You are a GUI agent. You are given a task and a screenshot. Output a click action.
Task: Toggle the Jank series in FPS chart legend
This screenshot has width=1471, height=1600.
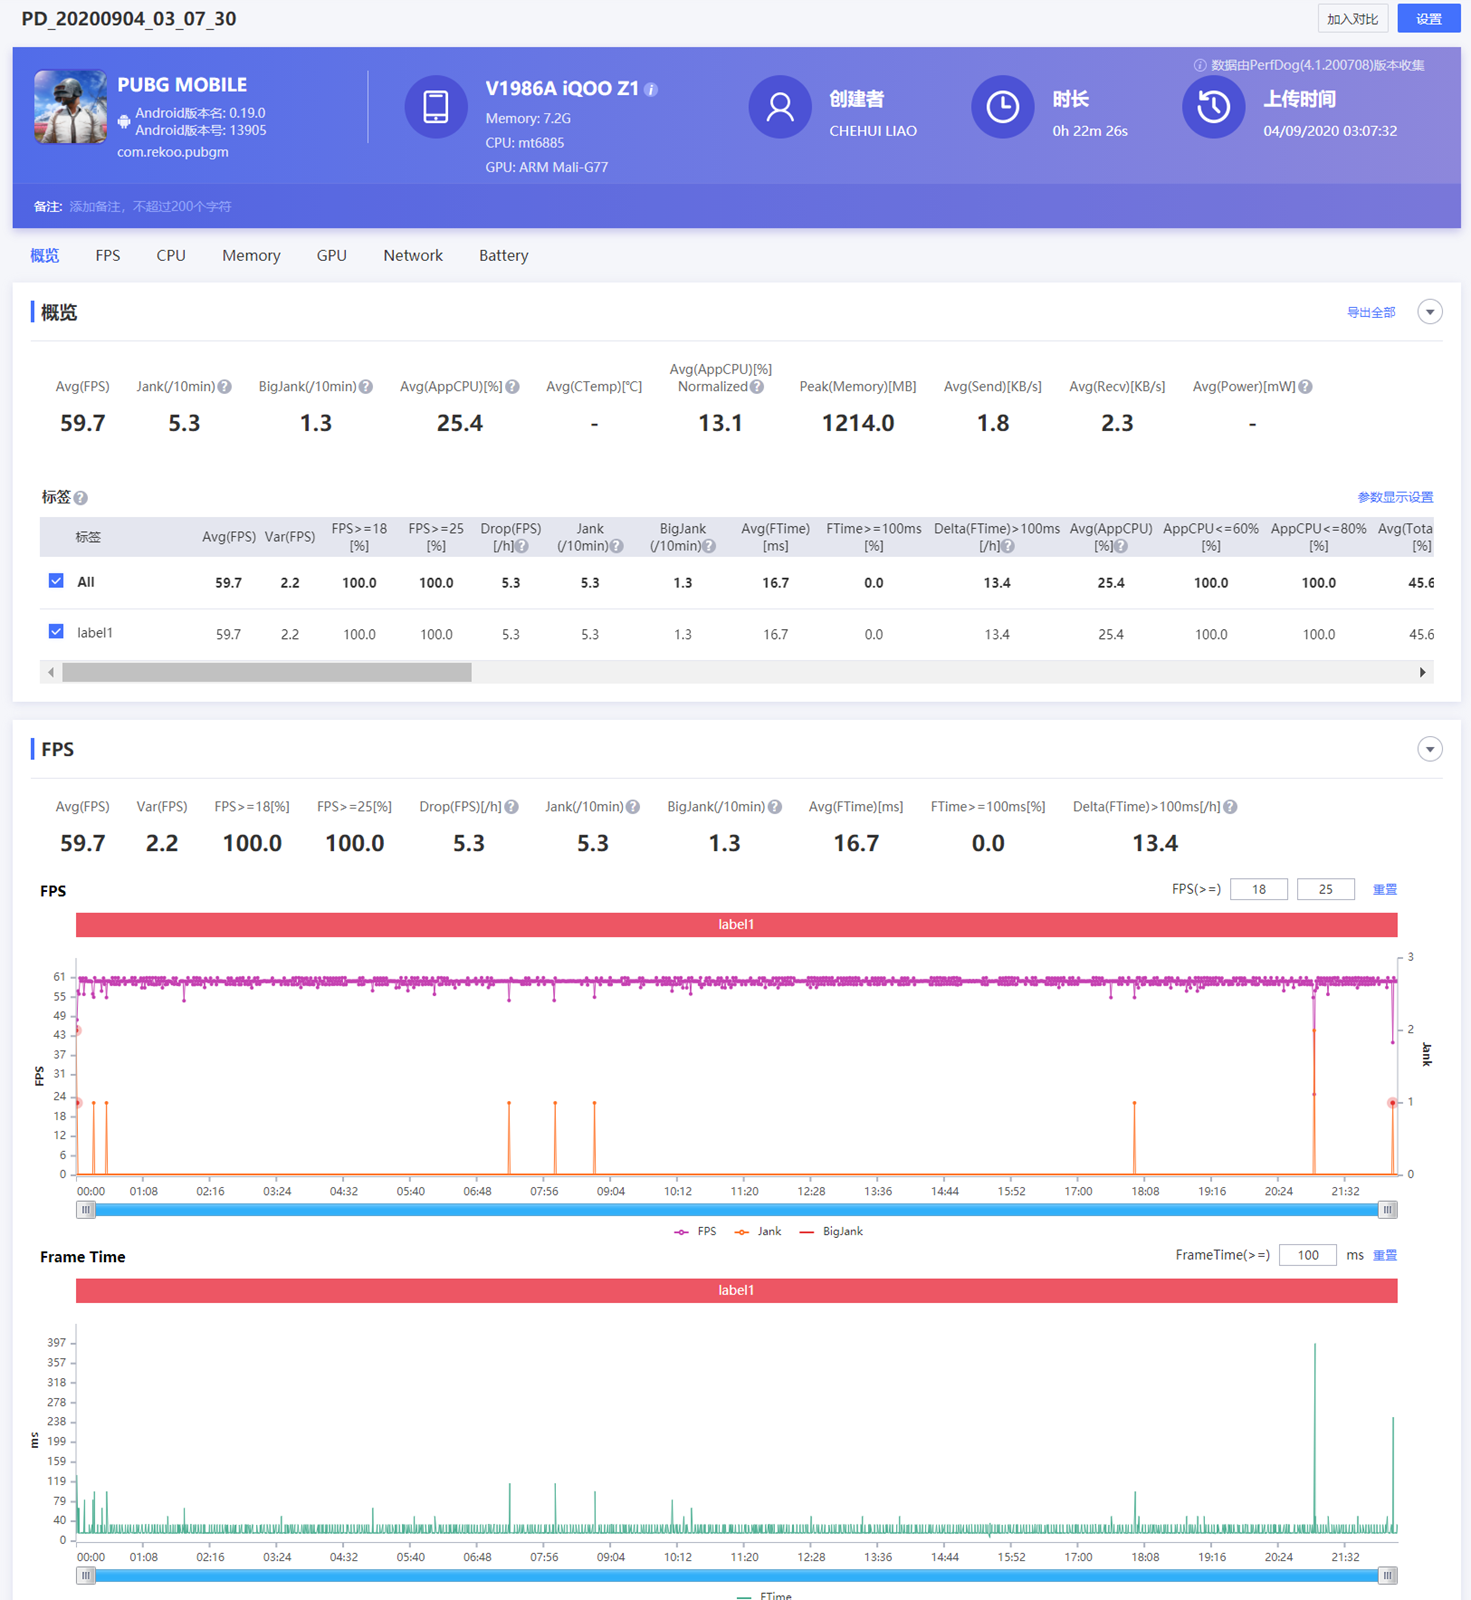[x=758, y=1232]
